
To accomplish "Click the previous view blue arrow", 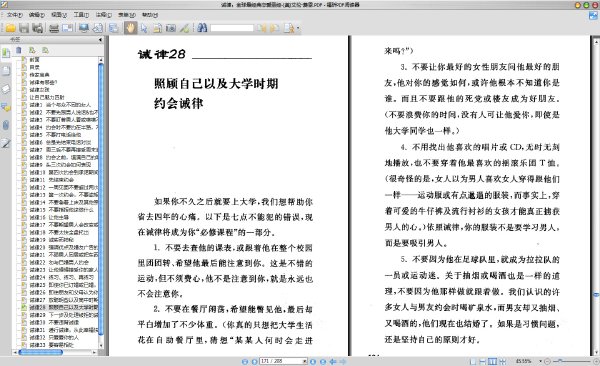I will click(333, 361).
